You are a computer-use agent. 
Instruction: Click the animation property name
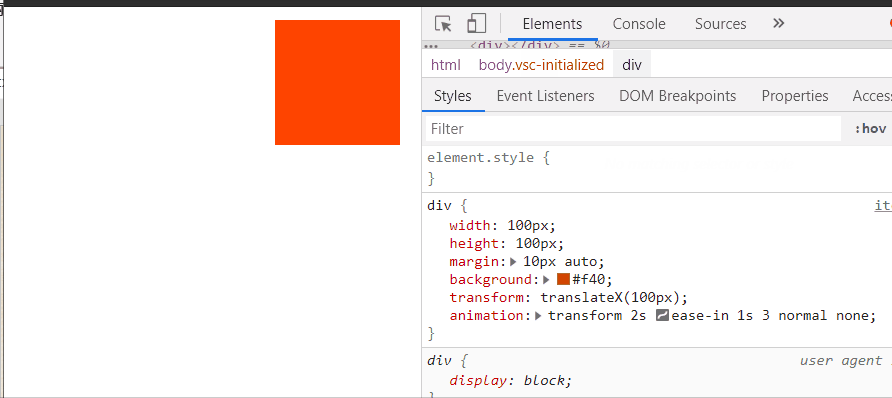click(x=485, y=316)
